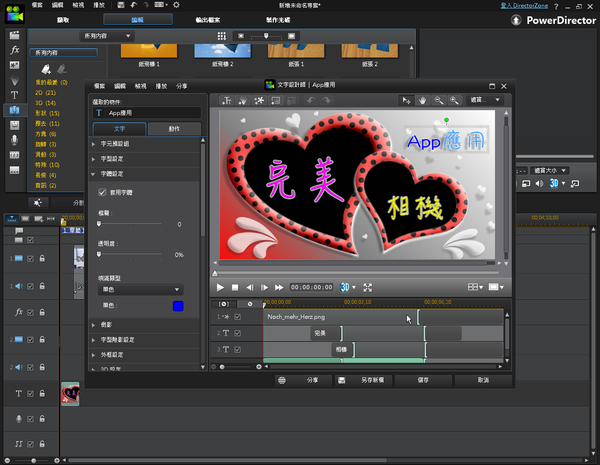The height and width of the screenshot is (465, 600).
Task: Open the Effects Room fx icon
Action: pos(14,48)
